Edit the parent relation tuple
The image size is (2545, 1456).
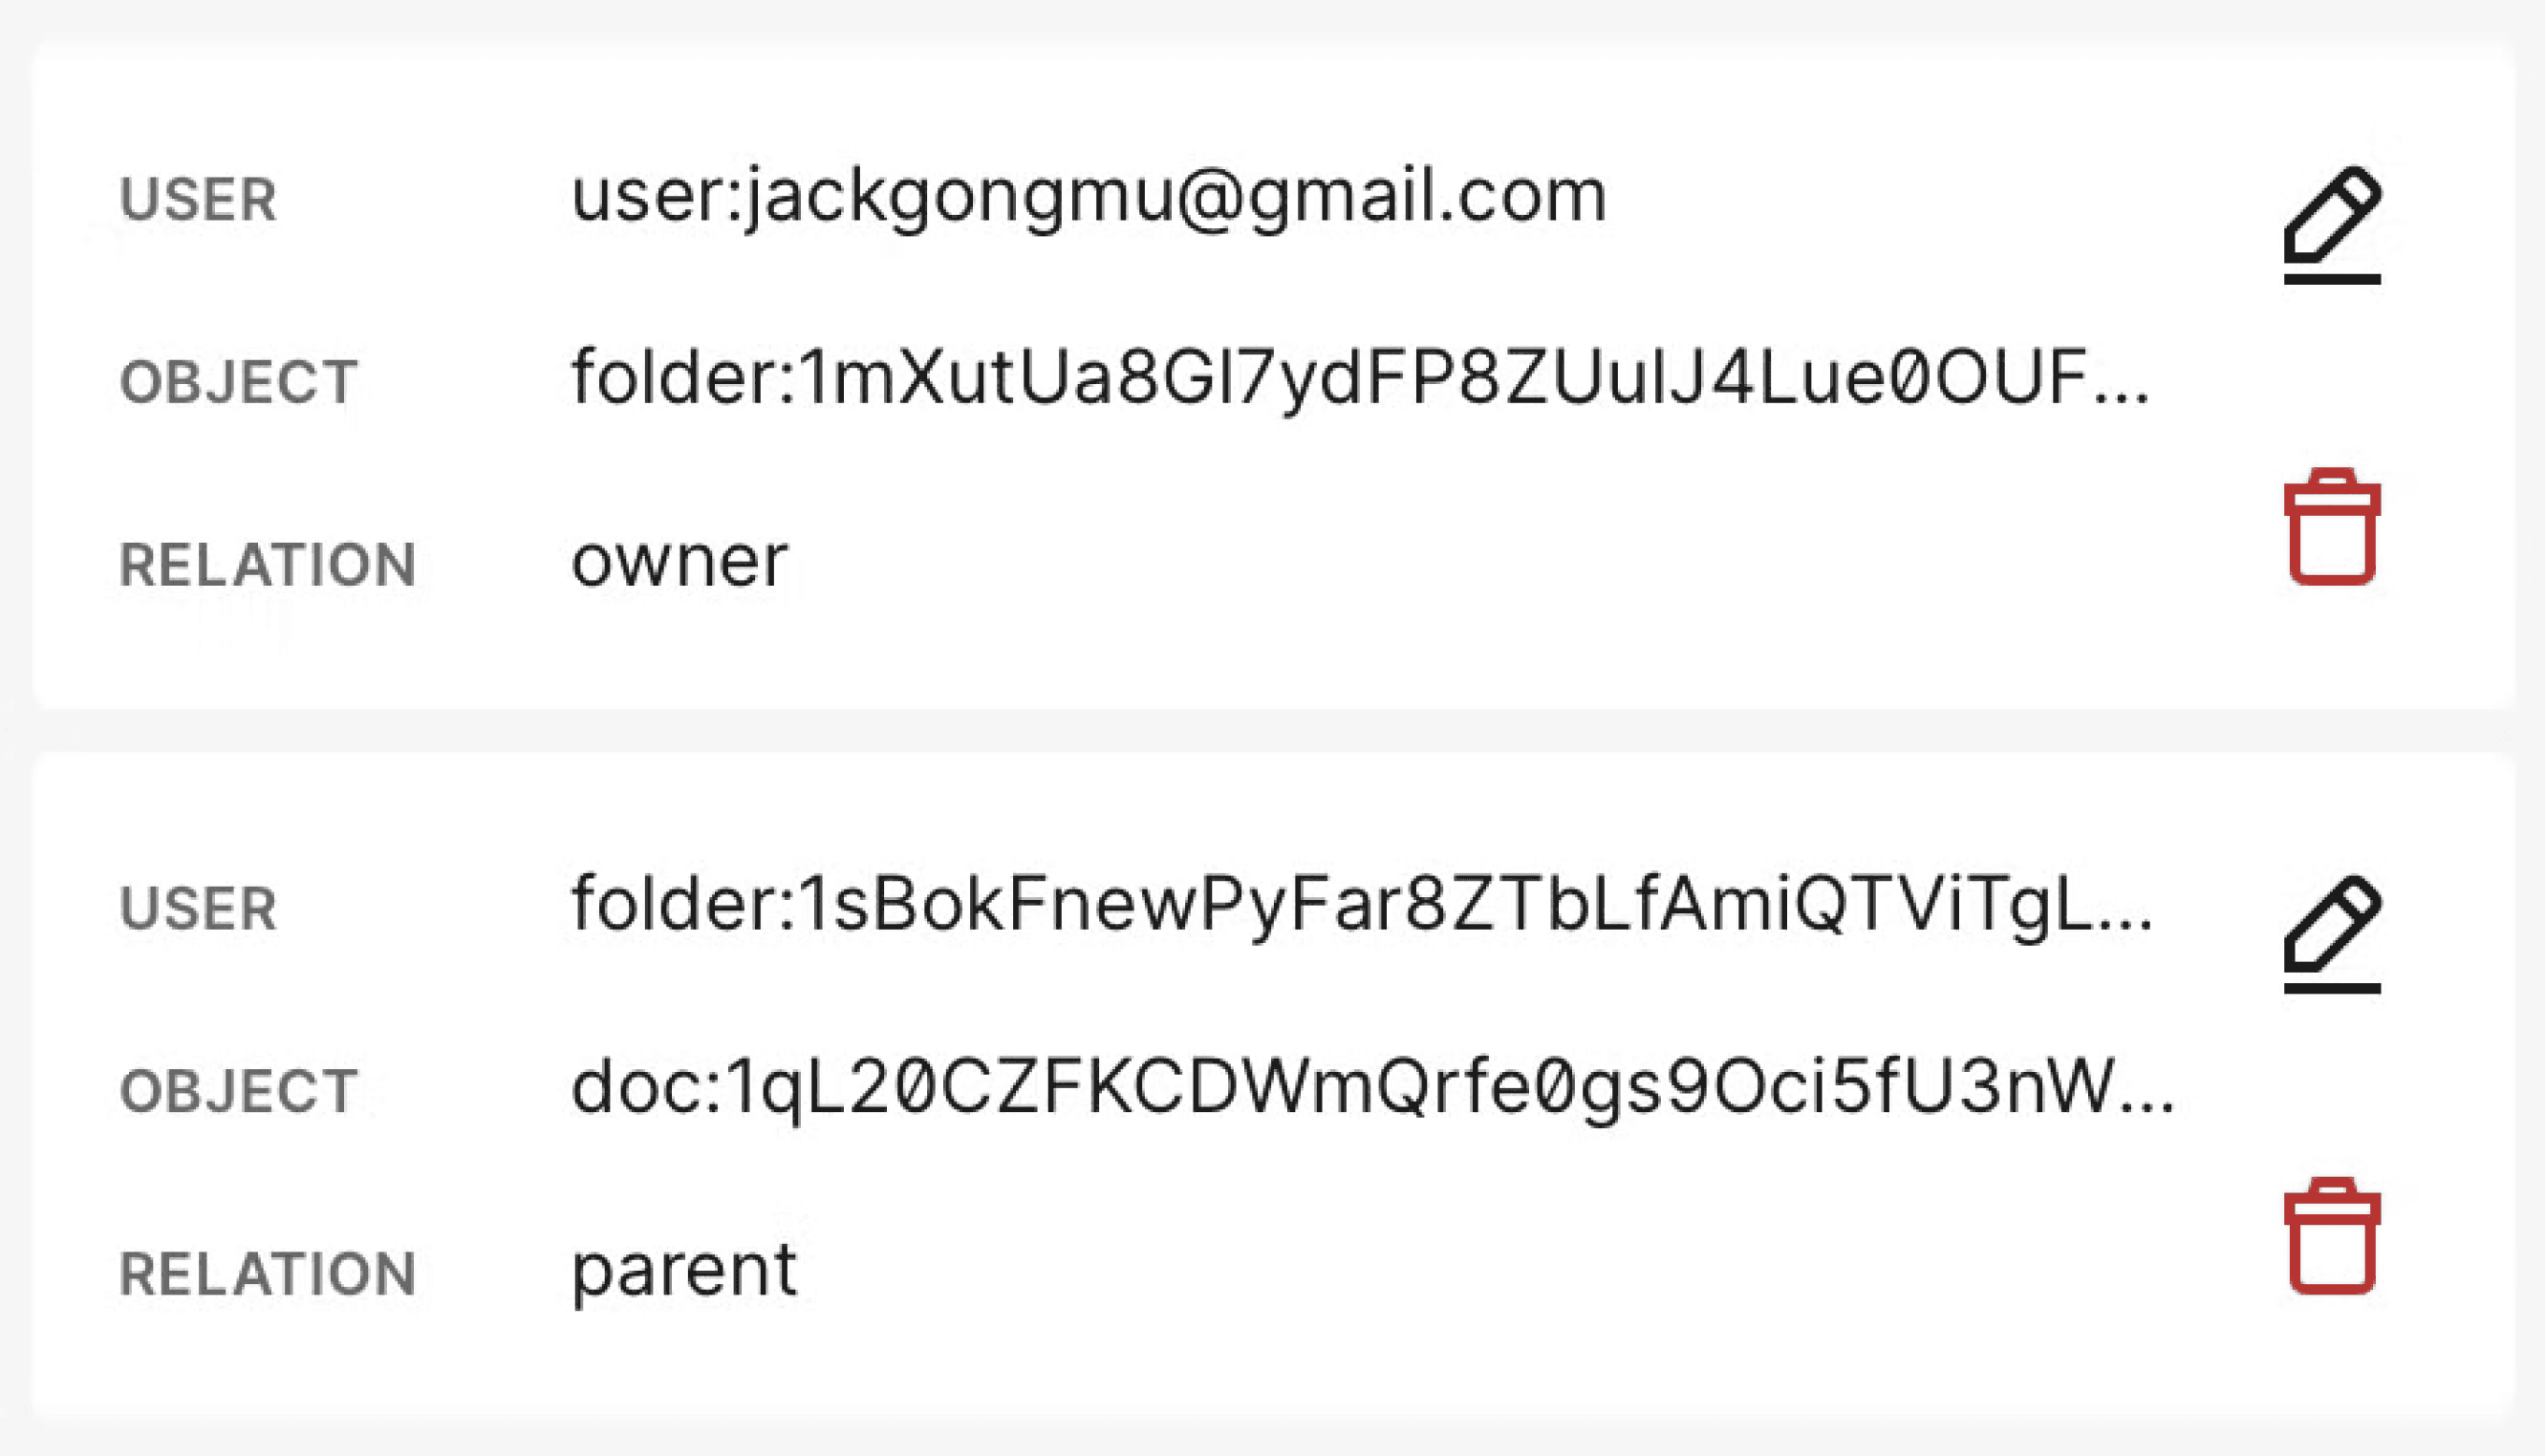(x=2331, y=933)
